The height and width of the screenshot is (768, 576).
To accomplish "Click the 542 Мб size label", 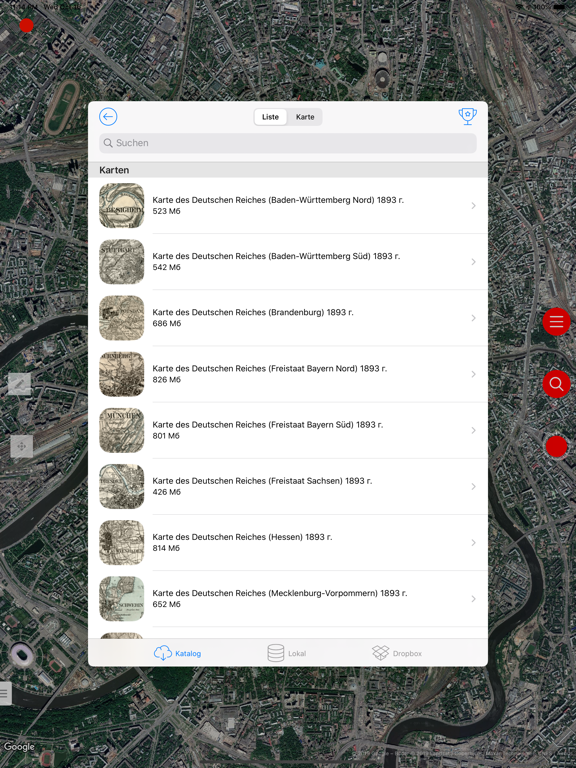I will 167,267.
